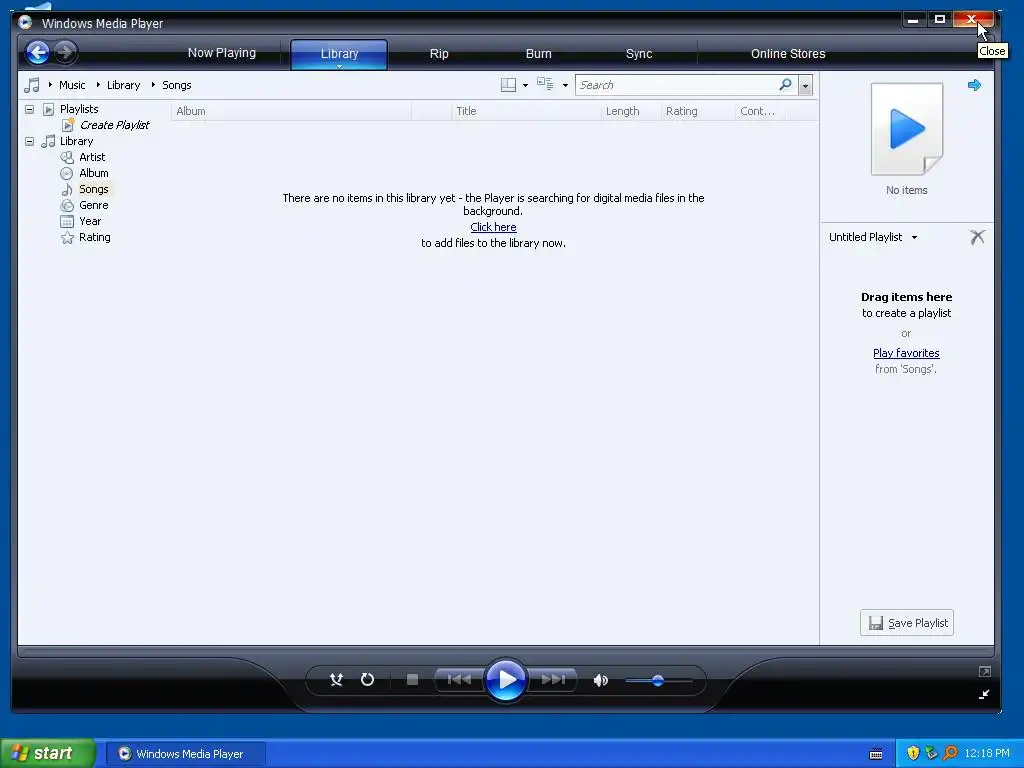Click the taskbar clock 12:18 PM
Image resolution: width=1024 pixels, height=768 pixels.
tap(987, 754)
